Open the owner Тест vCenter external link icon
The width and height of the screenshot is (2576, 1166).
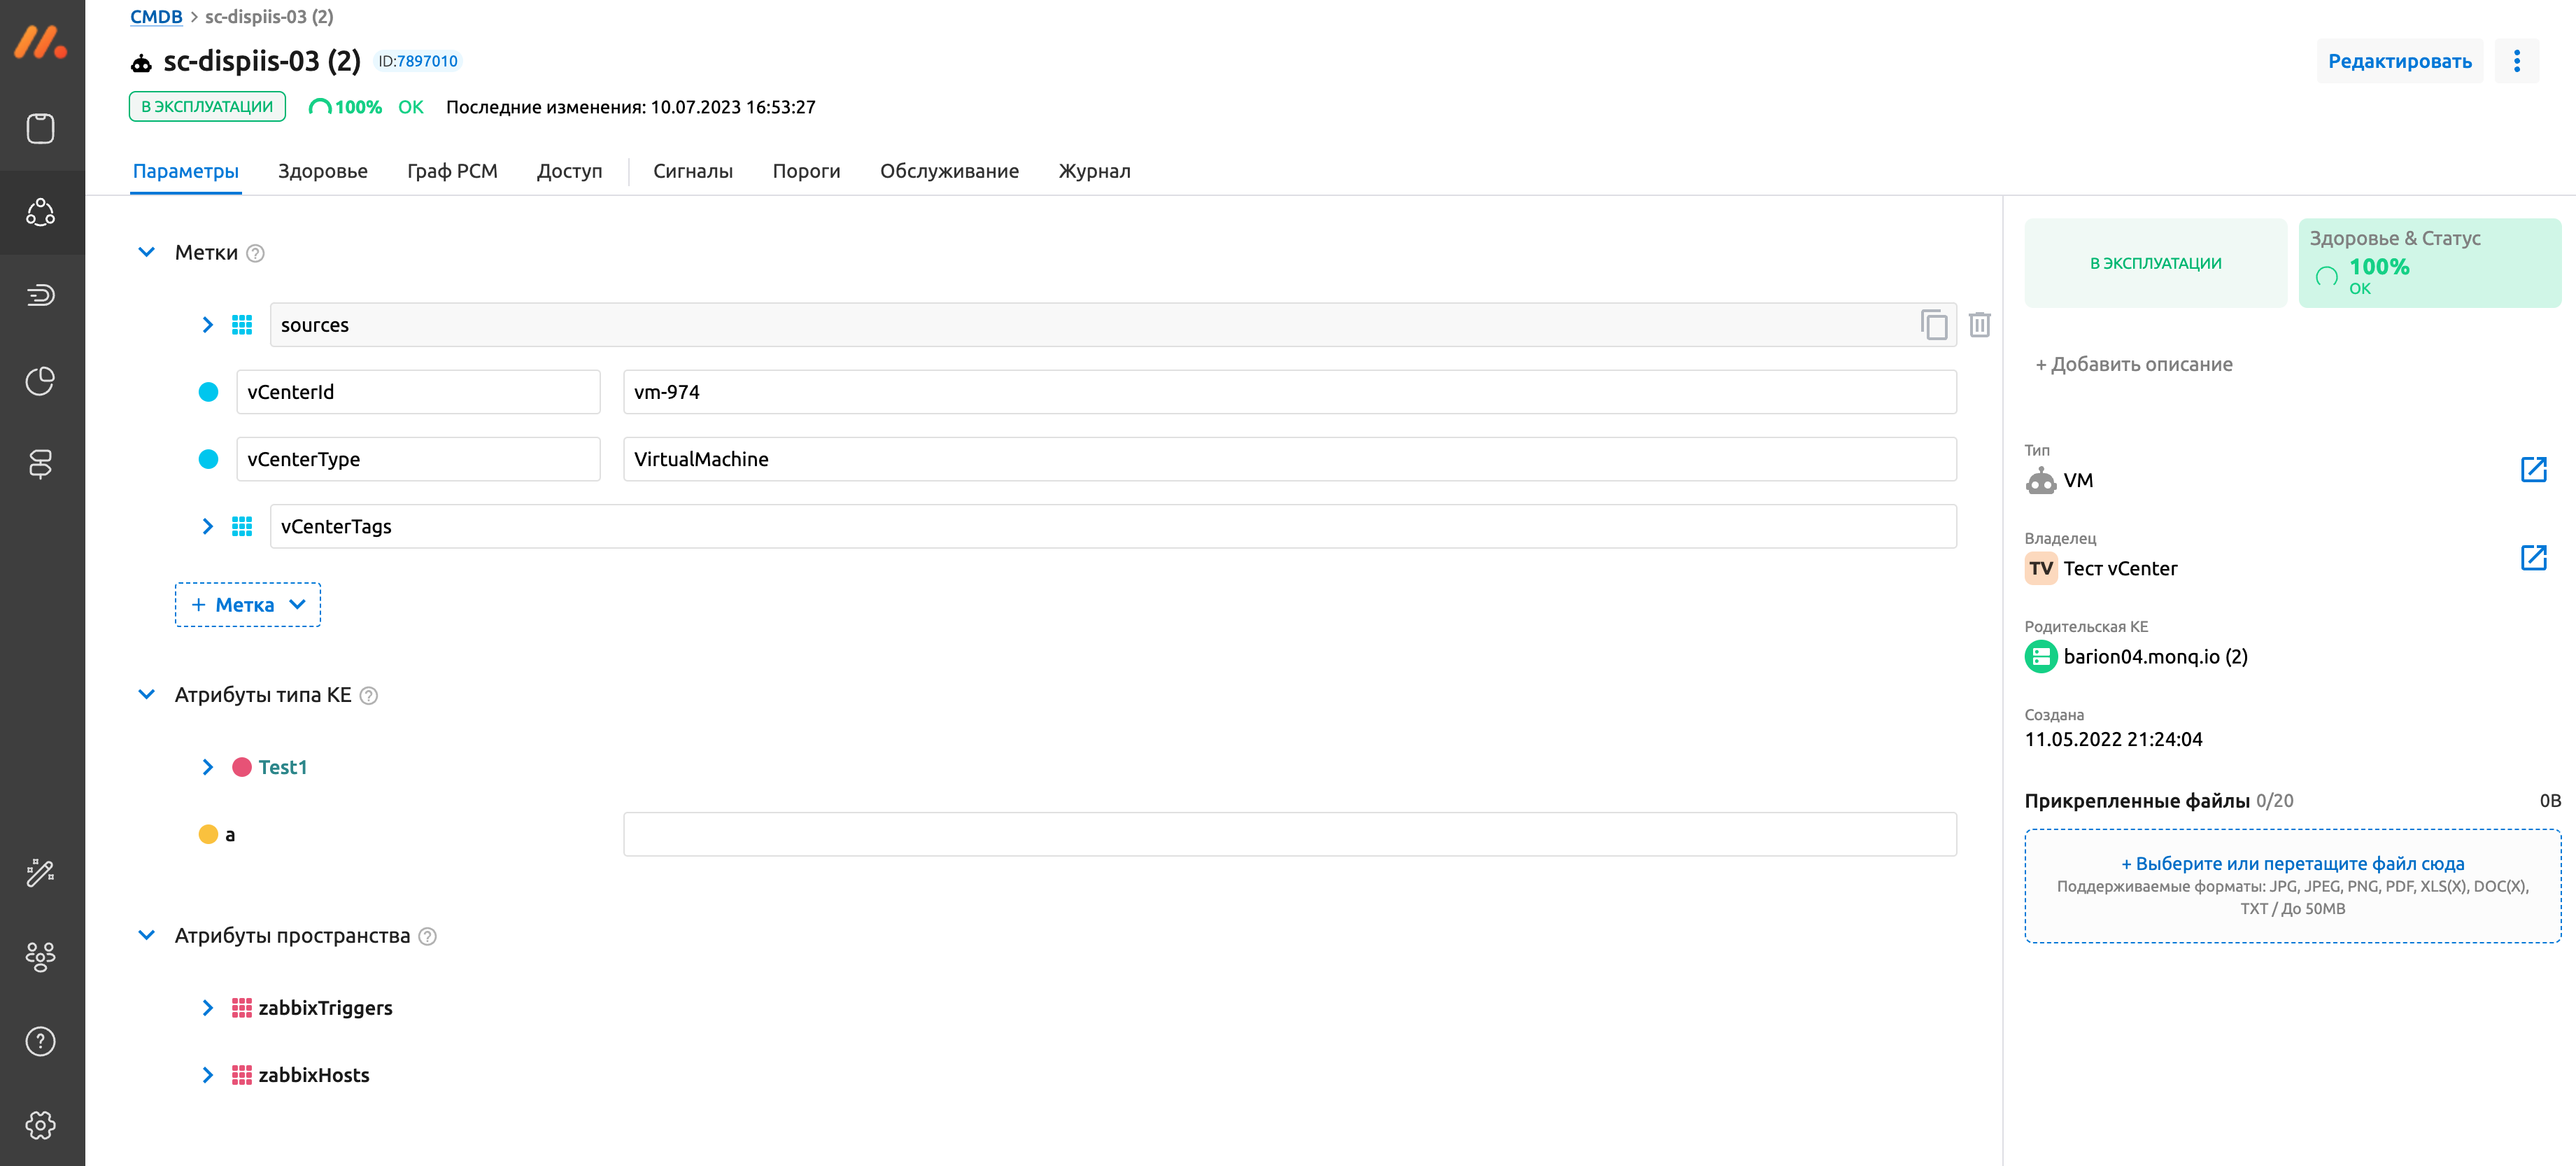point(2533,557)
